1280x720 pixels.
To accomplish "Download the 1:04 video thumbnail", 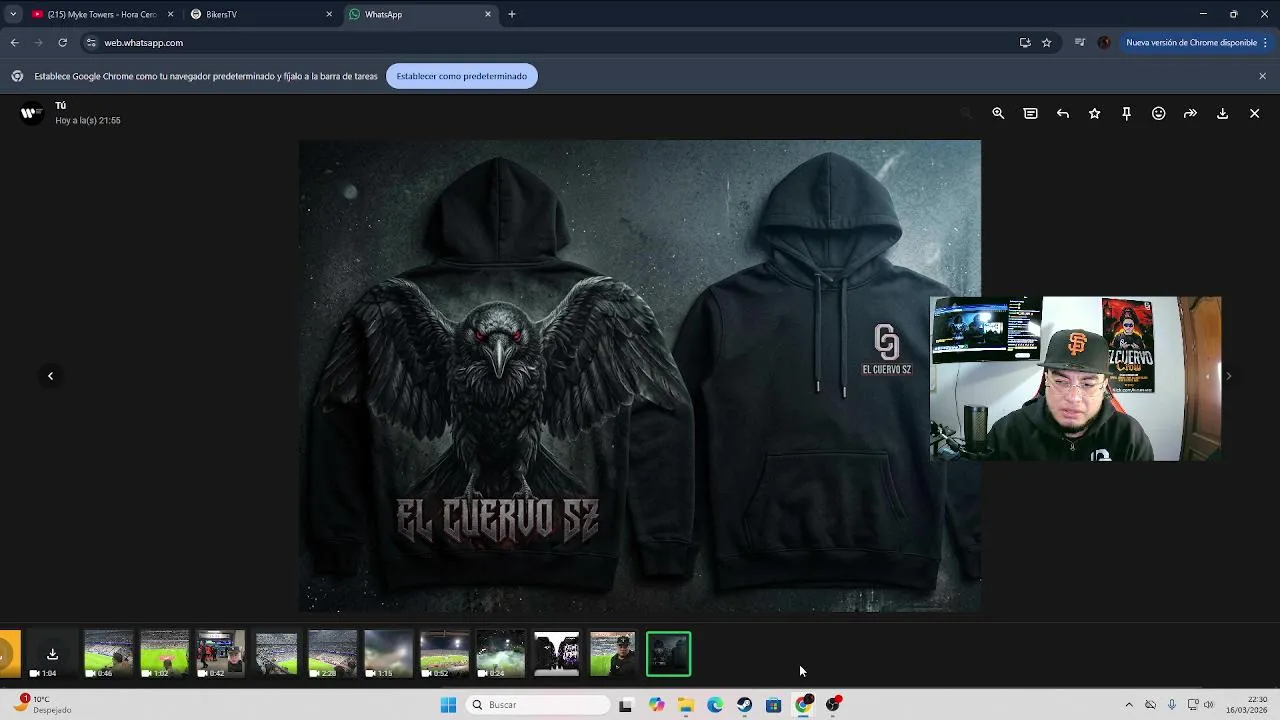I will pos(52,654).
